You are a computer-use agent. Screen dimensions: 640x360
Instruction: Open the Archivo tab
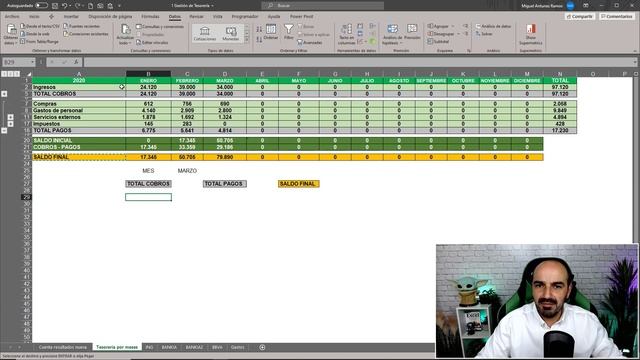(12, 16)
